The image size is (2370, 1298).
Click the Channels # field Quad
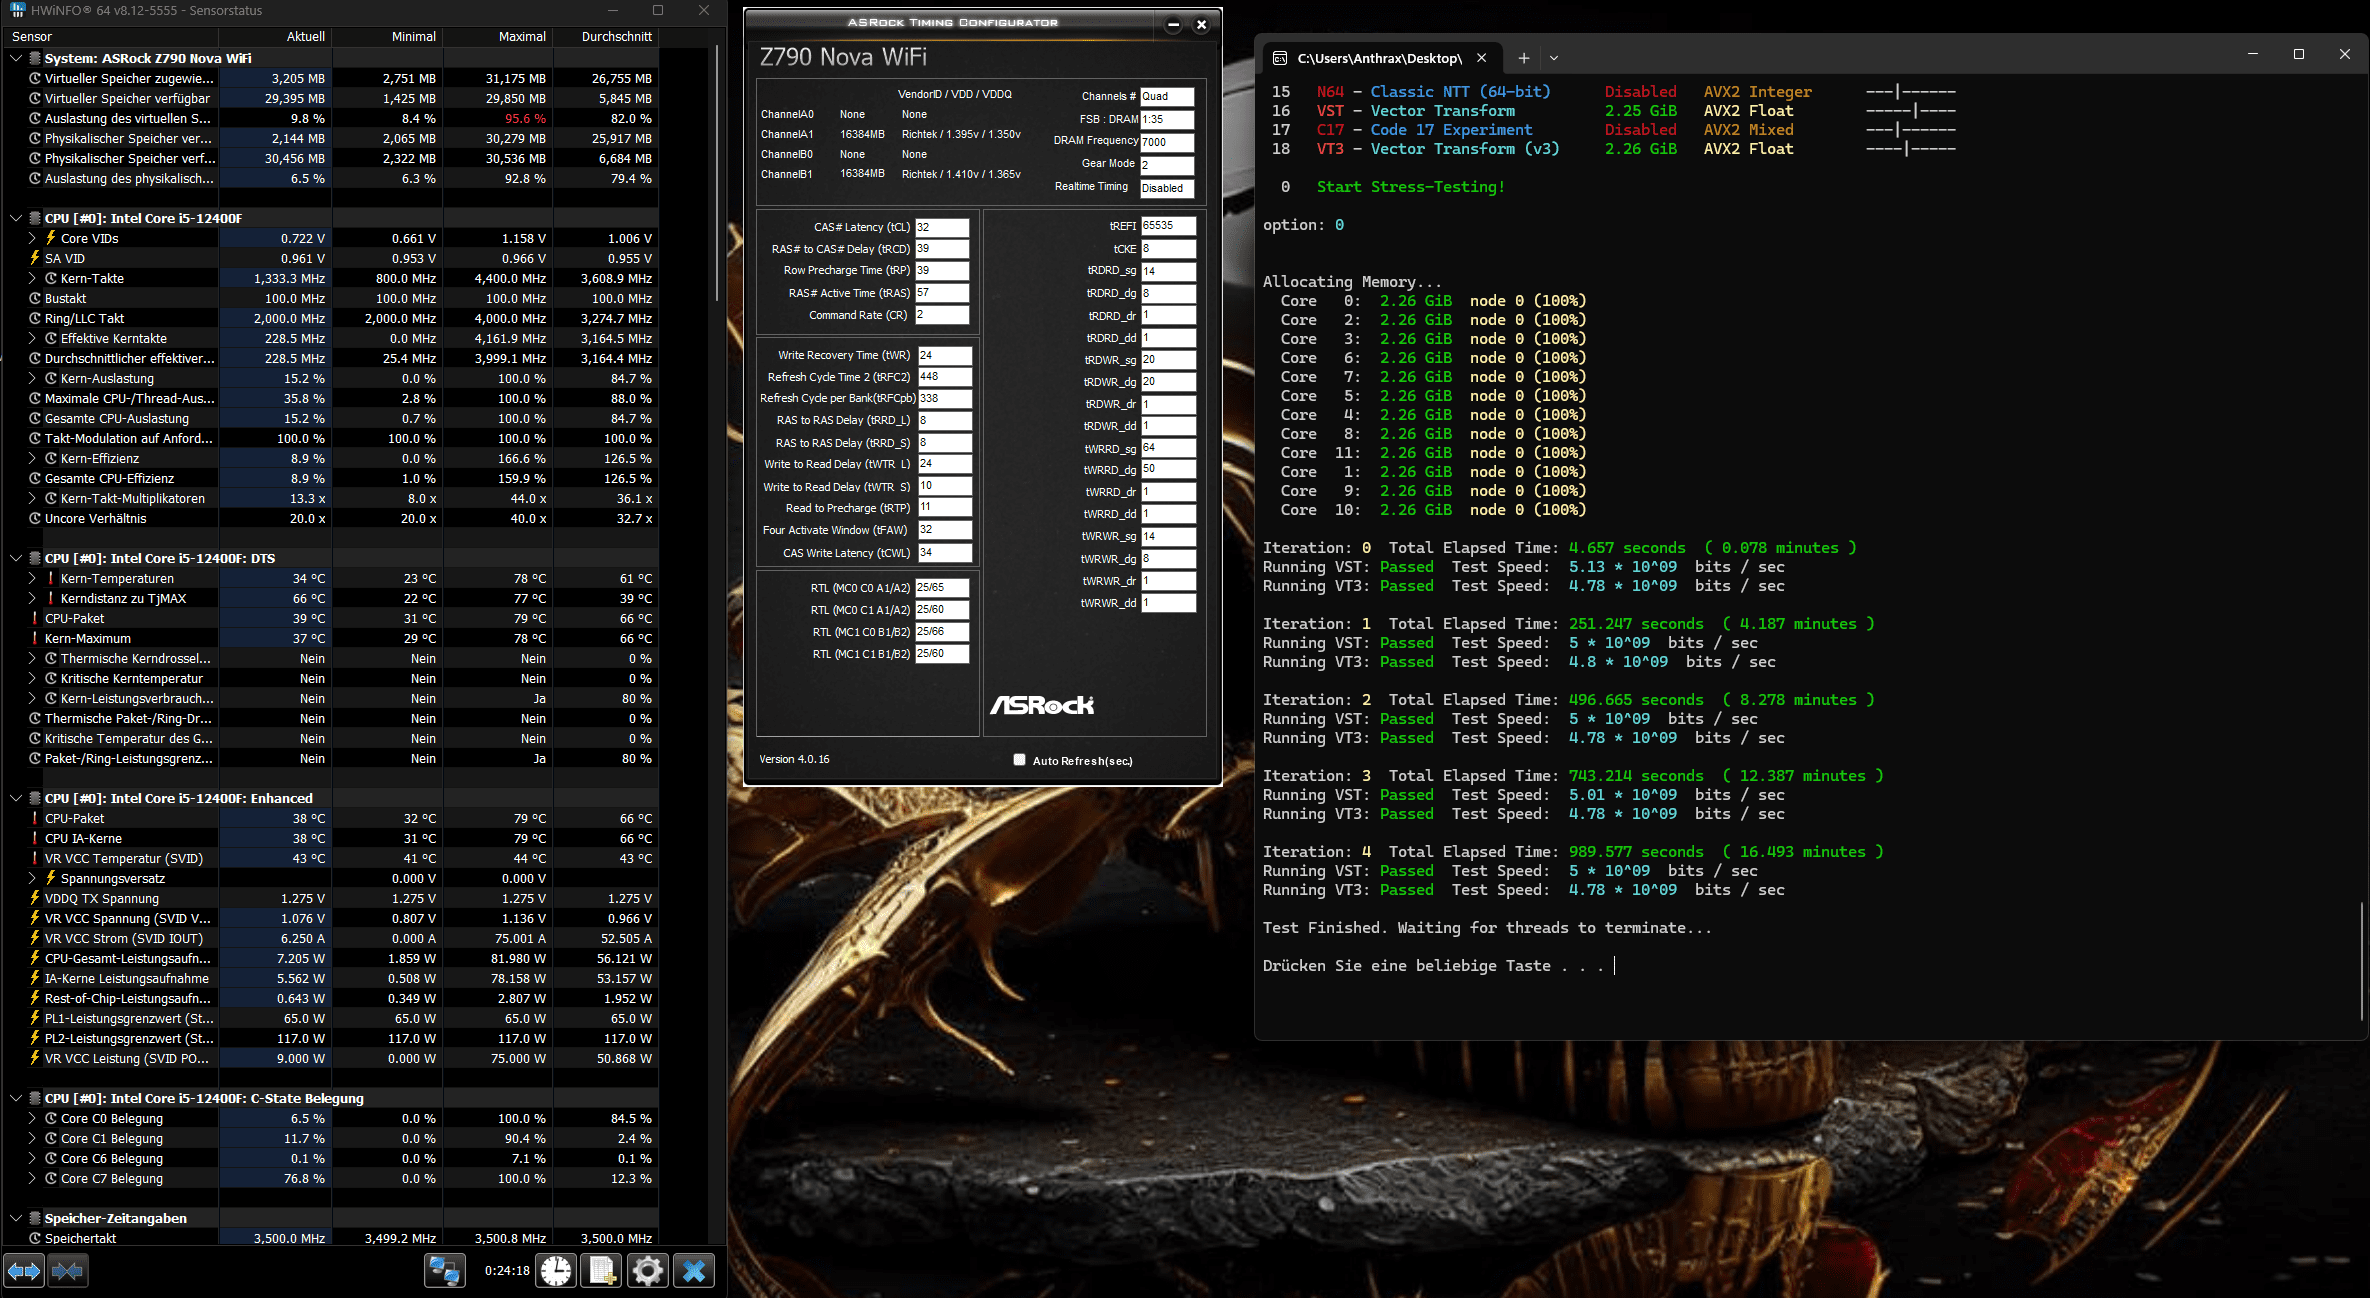point(1167,97)
